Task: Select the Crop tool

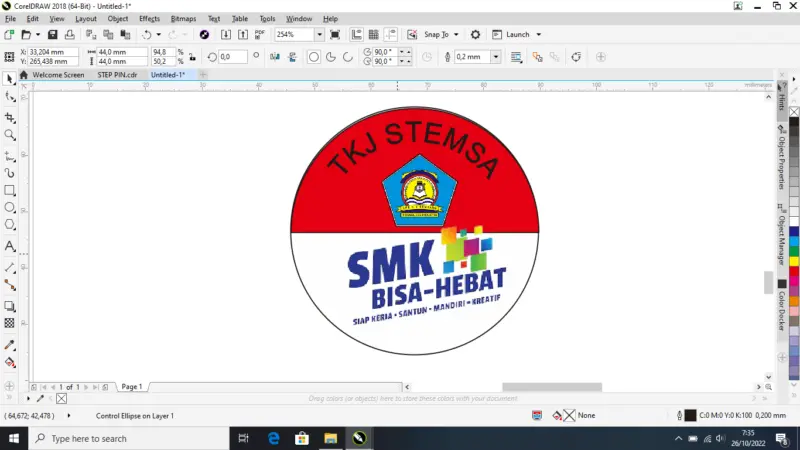Action: click(9, 118)
